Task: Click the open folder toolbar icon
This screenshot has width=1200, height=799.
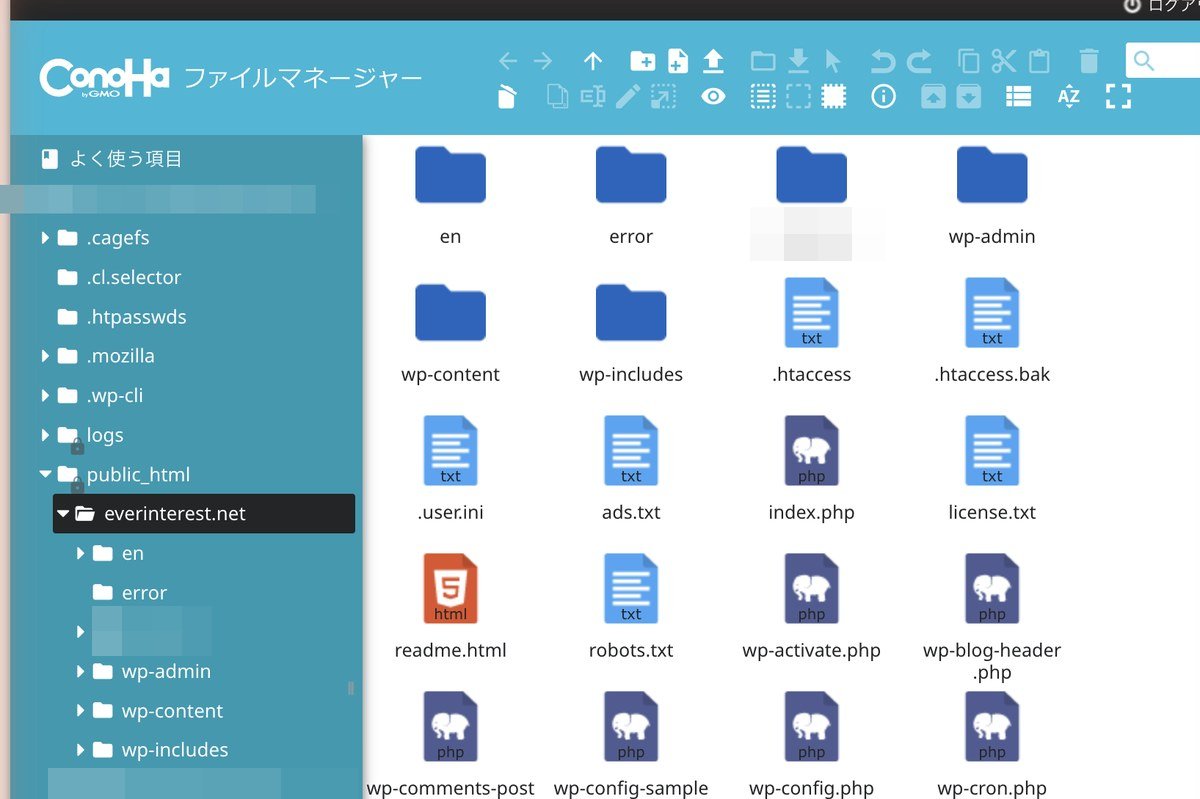Action: pos(763,62)
